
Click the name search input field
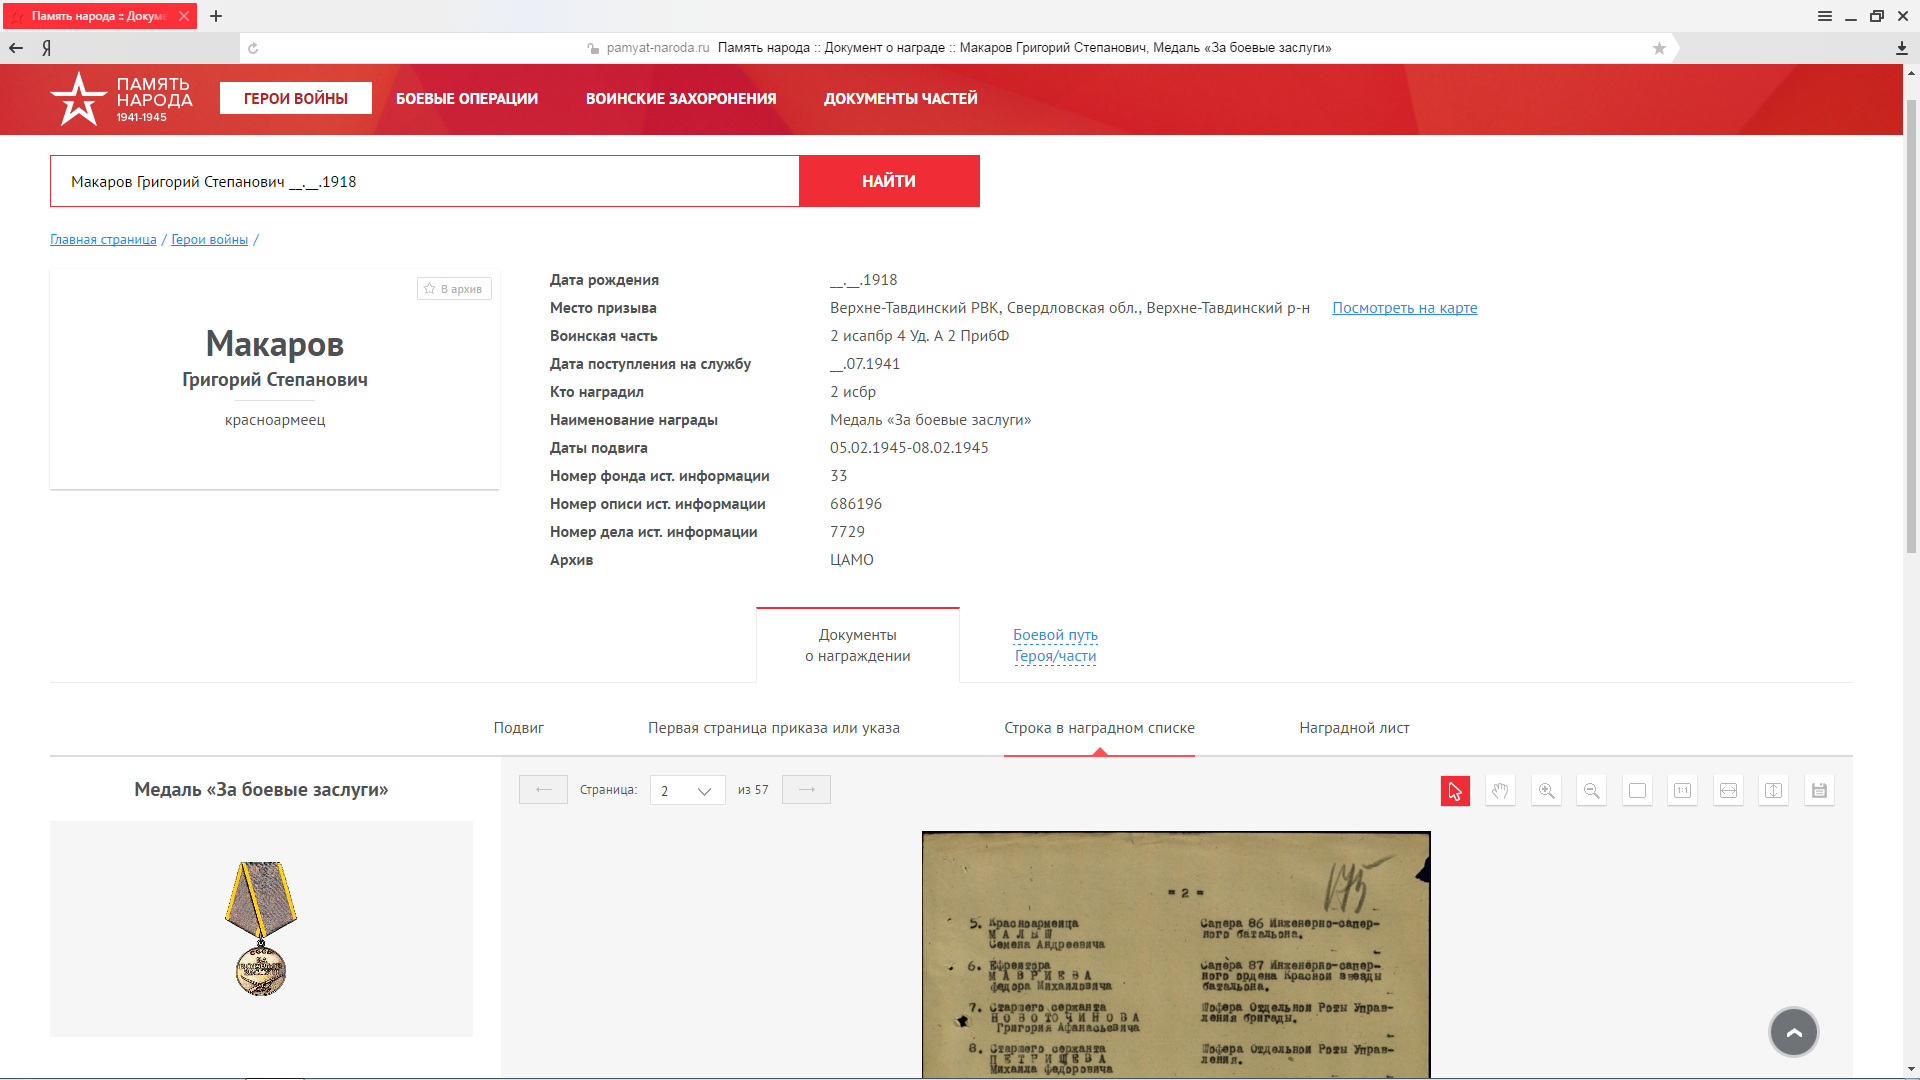(x=425, y=182)
